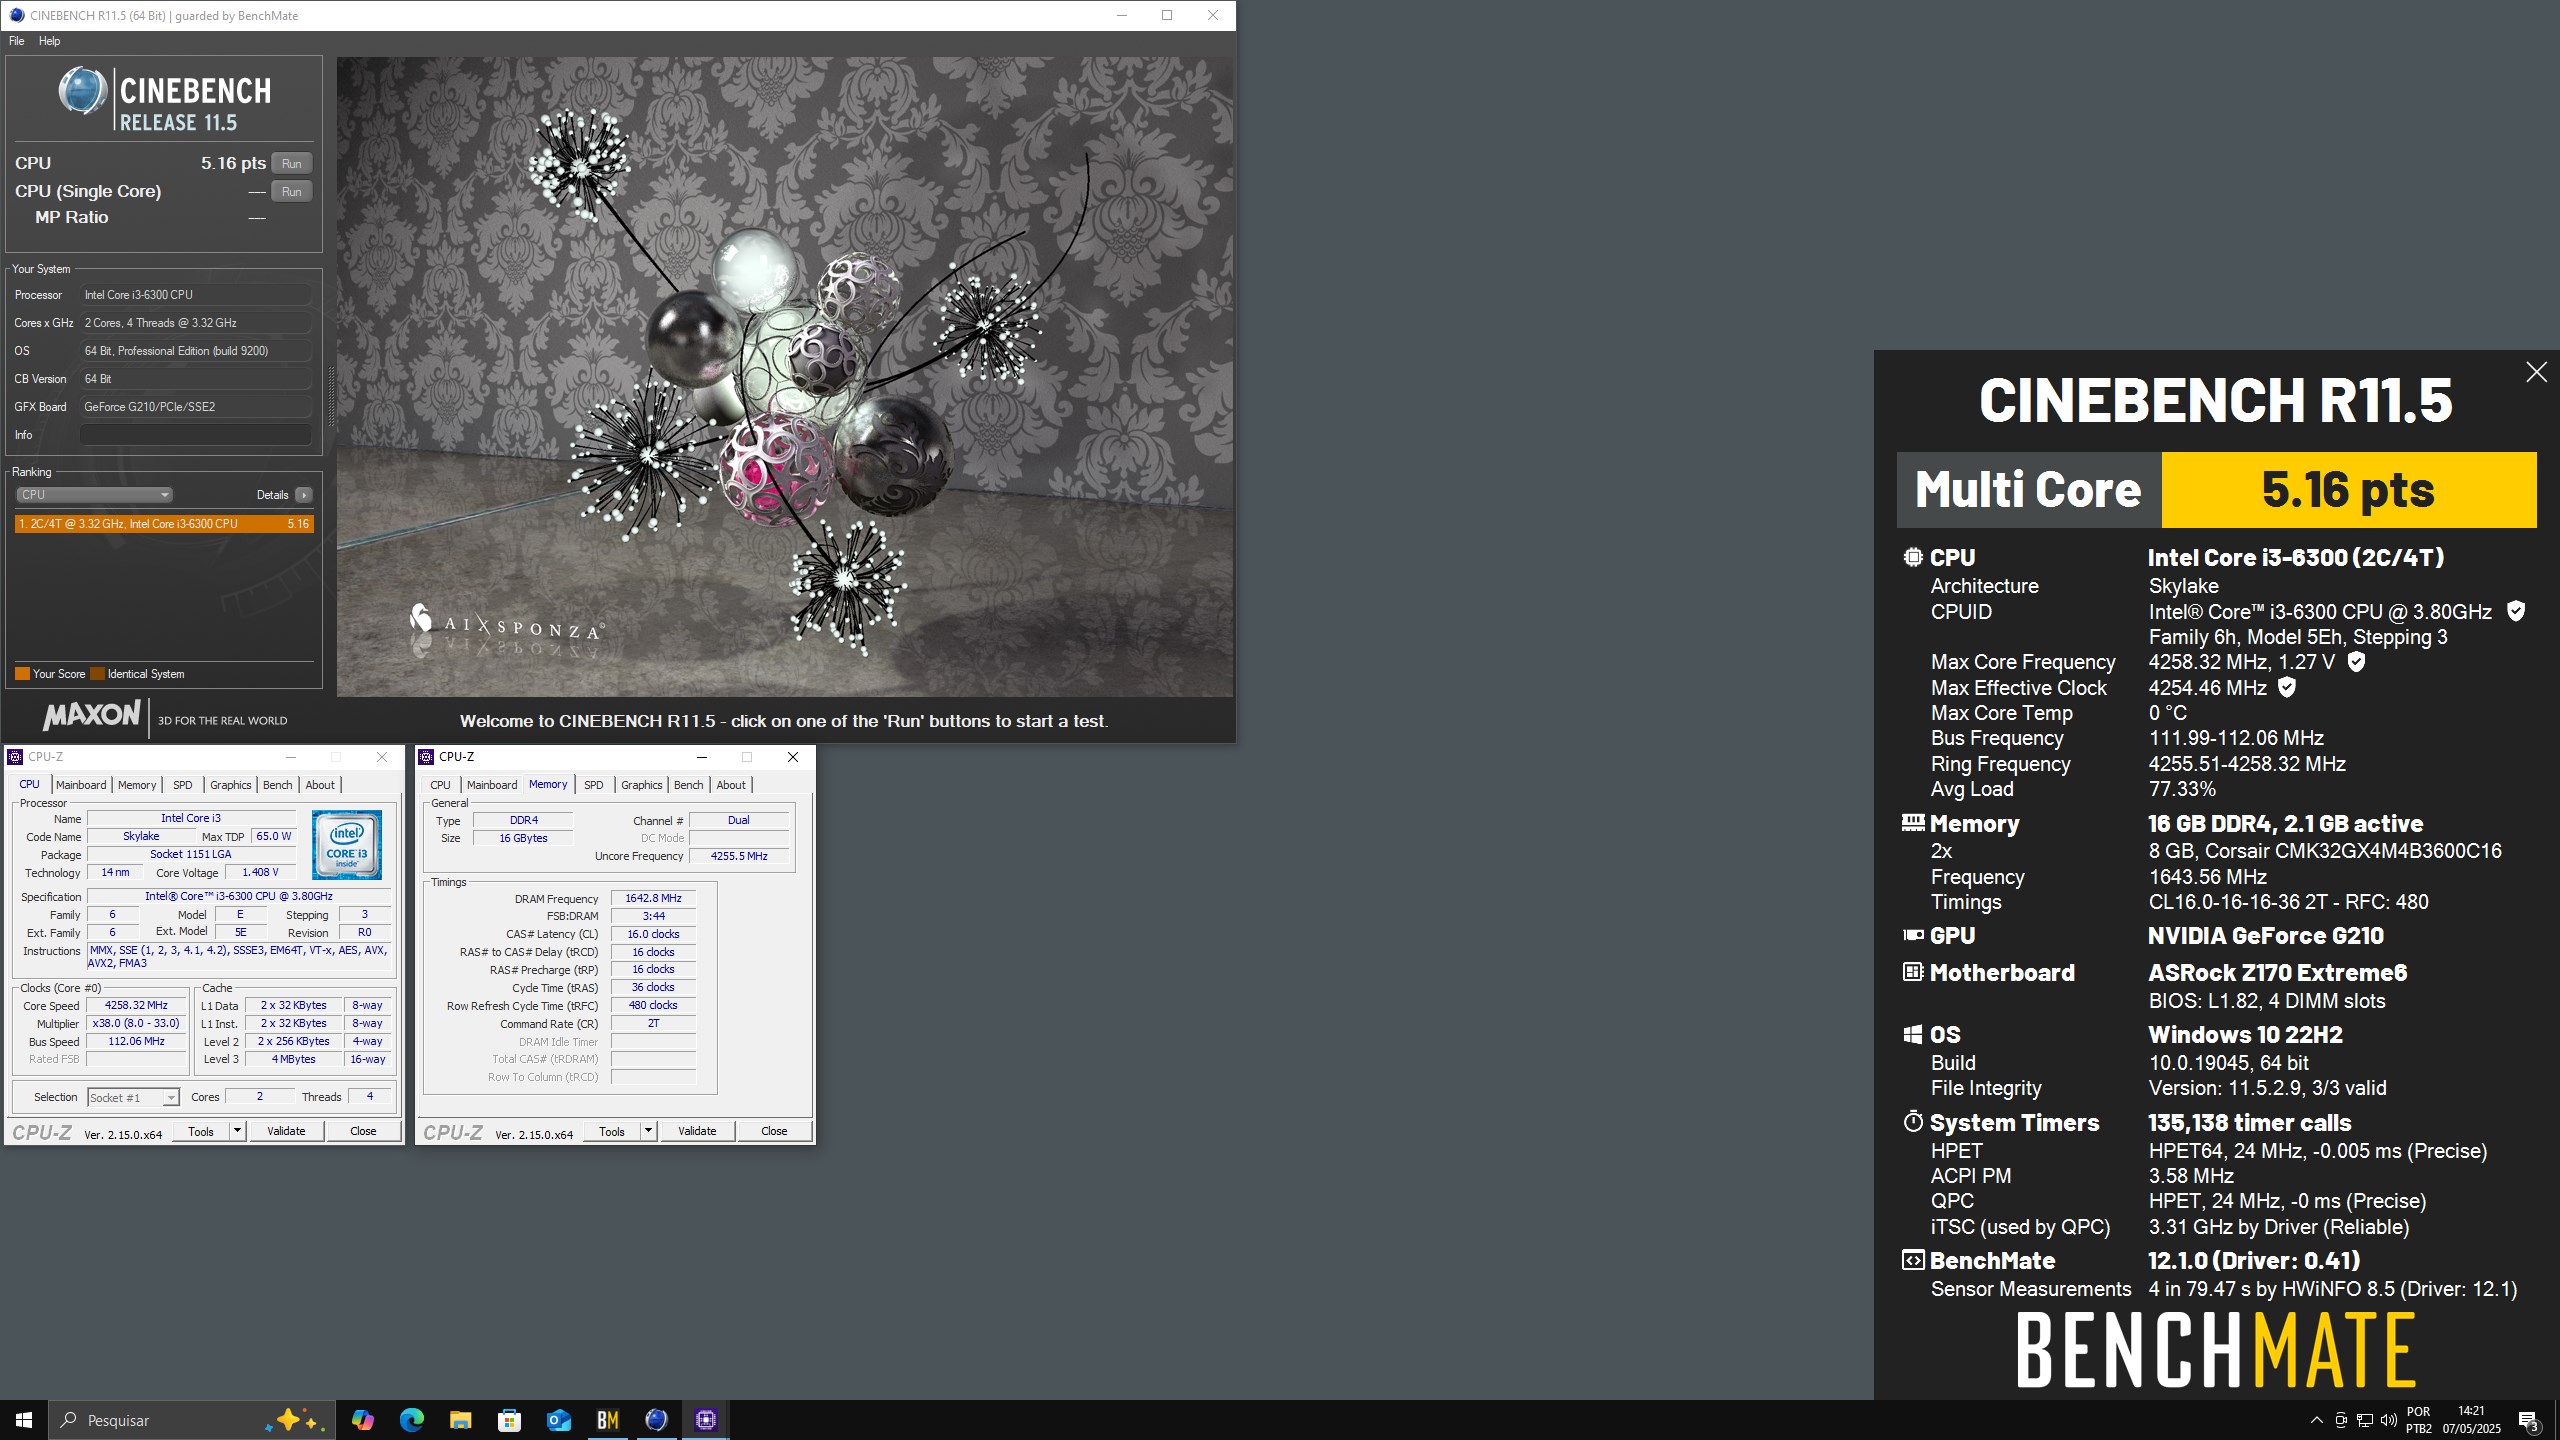The width and height of the screenshot is (2560, 1440).
Task: Click Tools button in left CPU-Z
Action: [201, 1131]
